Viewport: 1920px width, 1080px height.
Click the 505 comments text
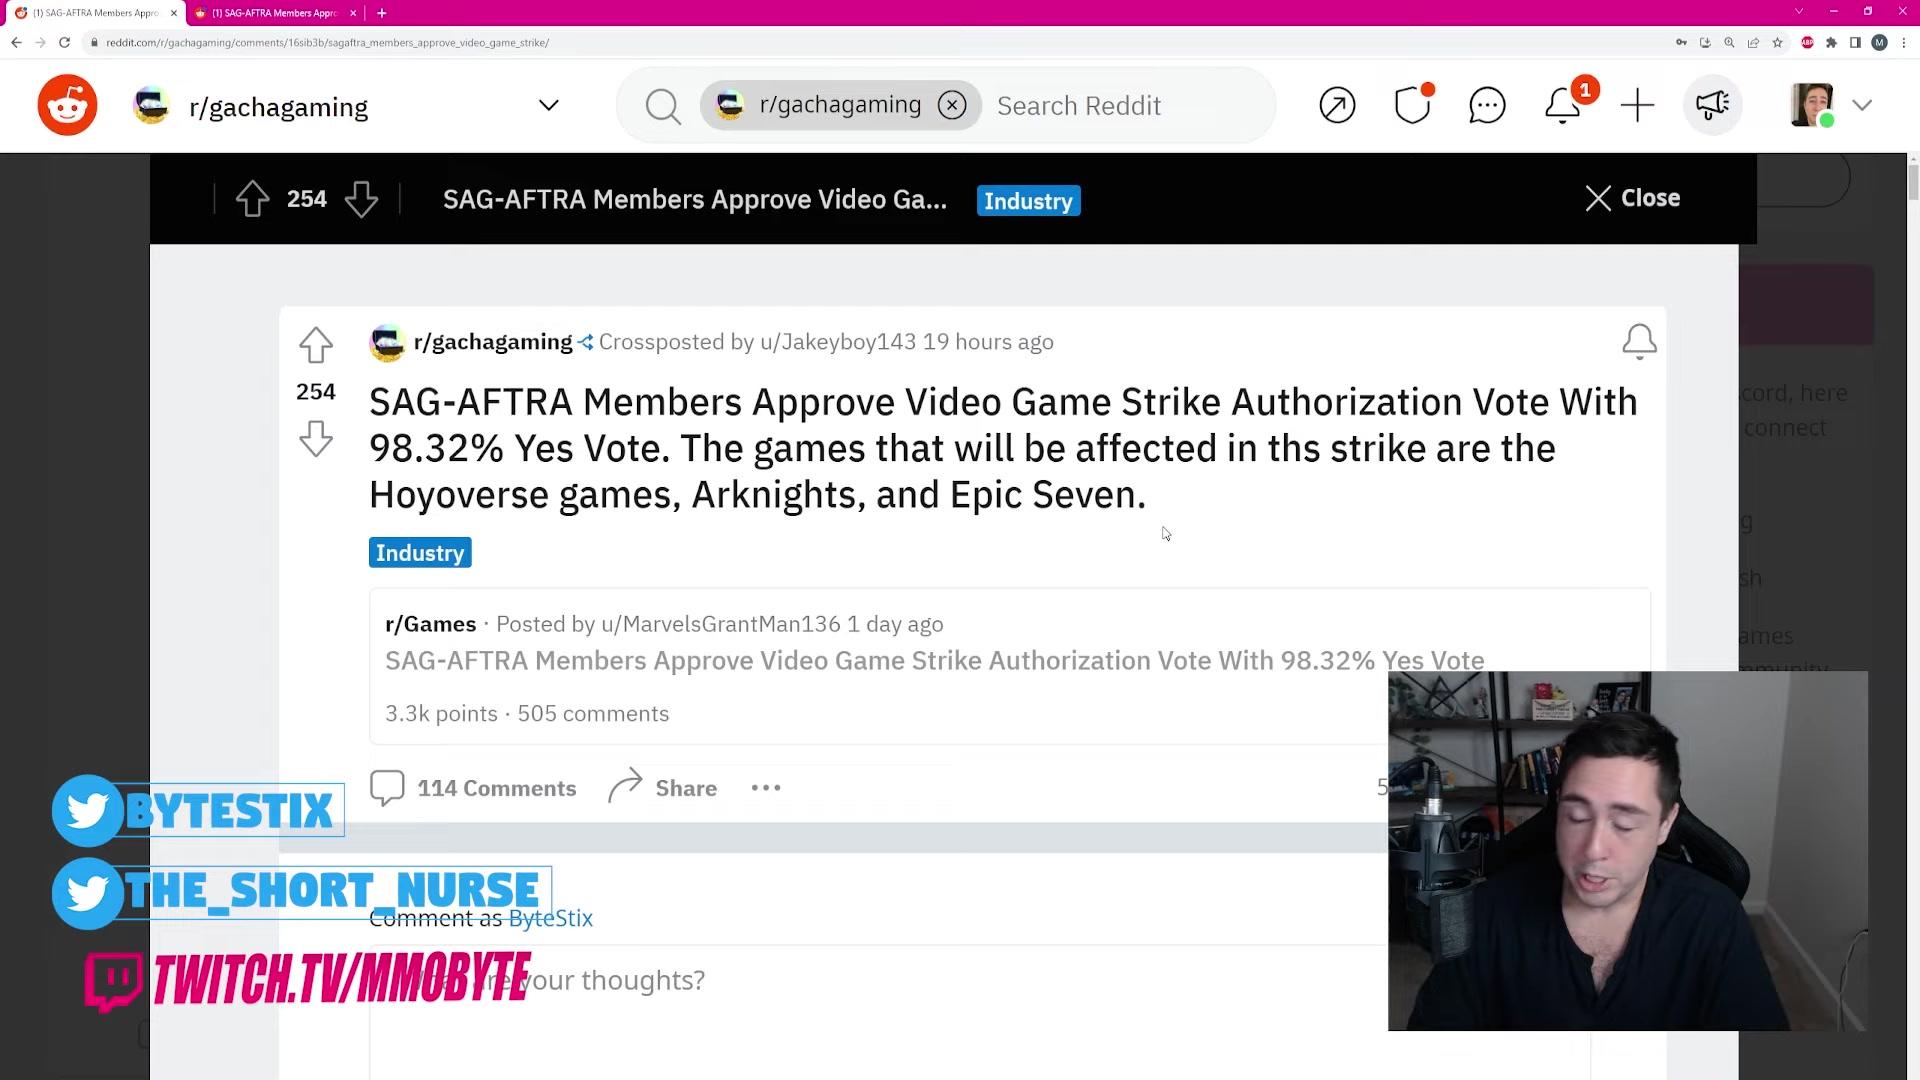pyautogui.click(x=593, y=714)
